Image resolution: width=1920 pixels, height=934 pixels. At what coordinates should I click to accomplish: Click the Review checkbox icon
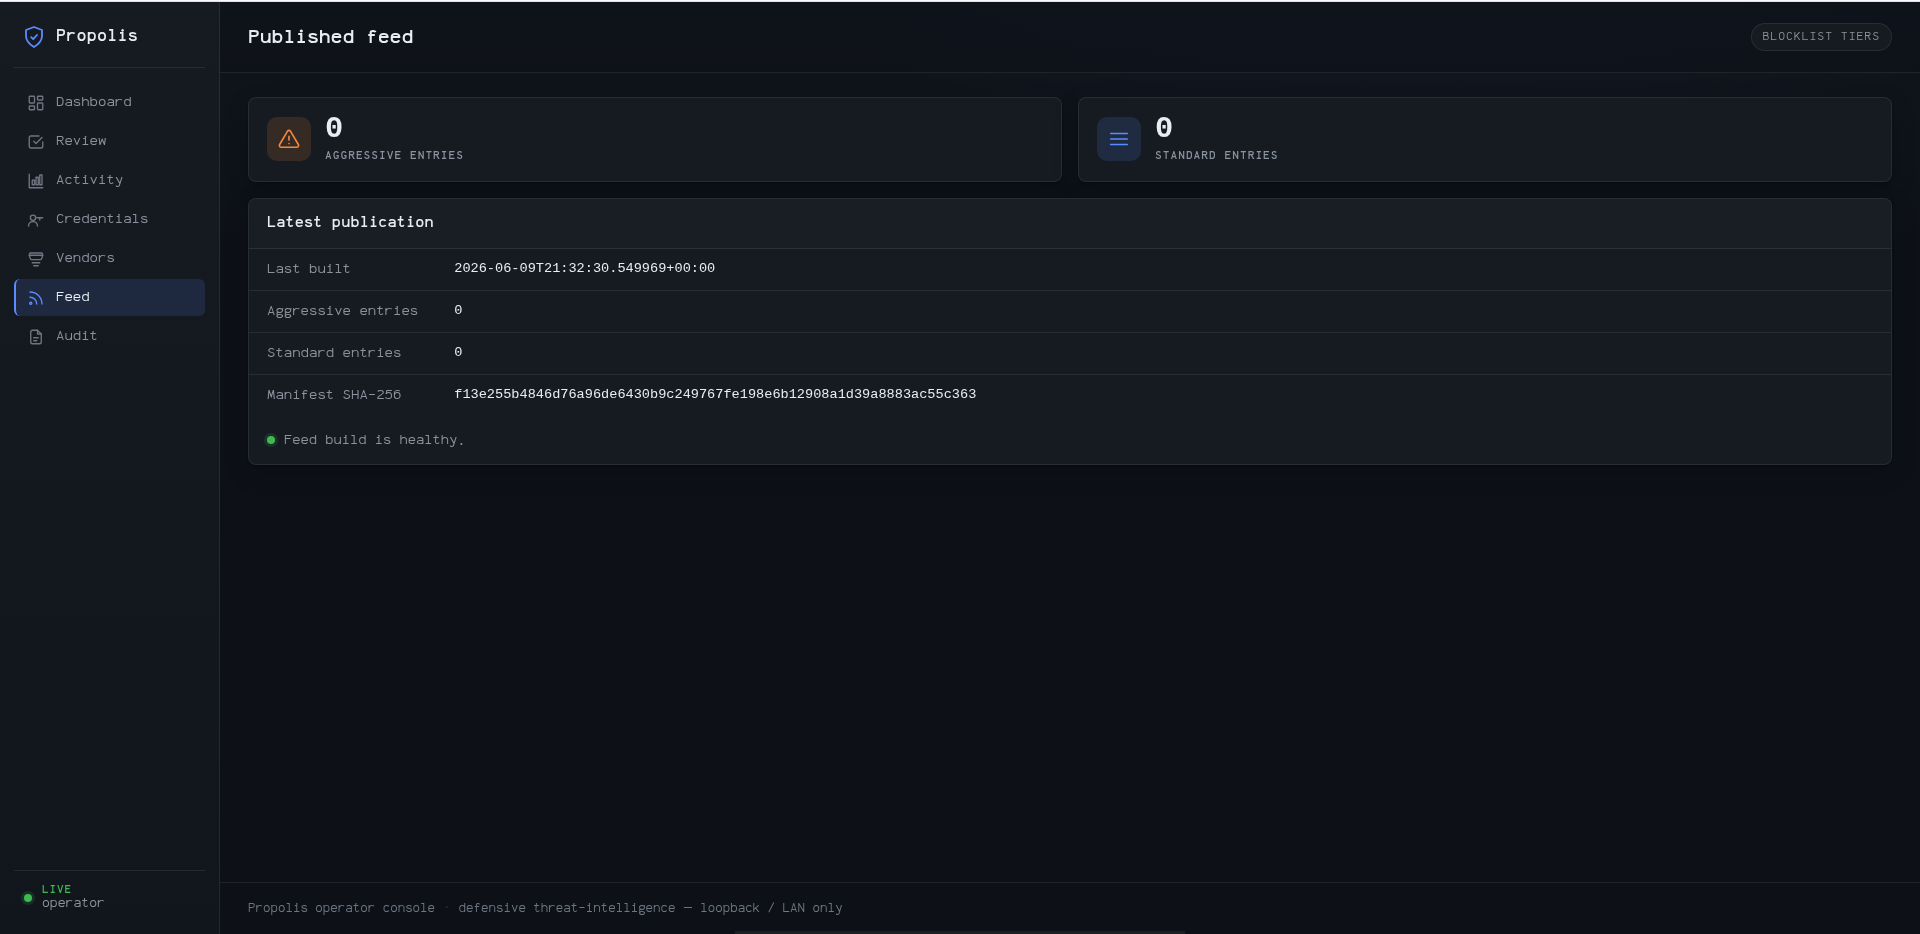pos(36,142)
